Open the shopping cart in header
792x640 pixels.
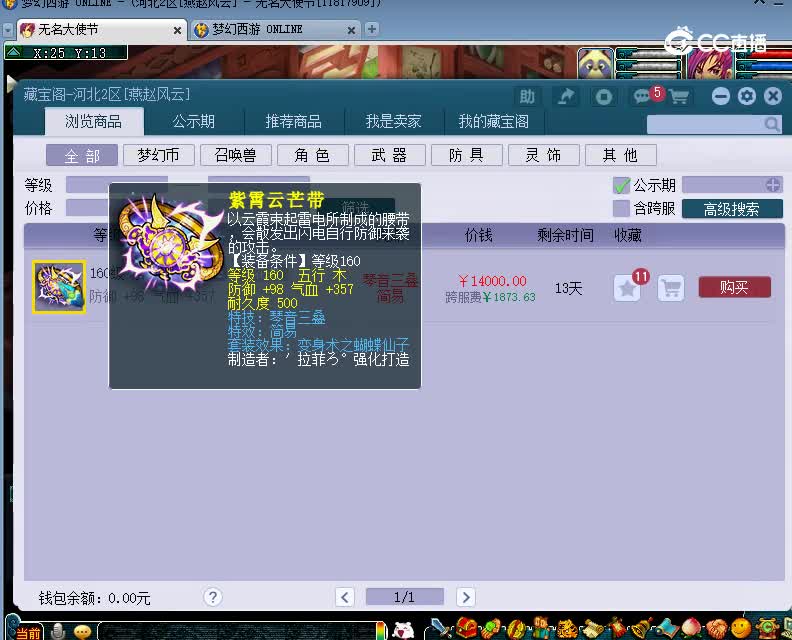pyautogui.click(x=679, y=96)
